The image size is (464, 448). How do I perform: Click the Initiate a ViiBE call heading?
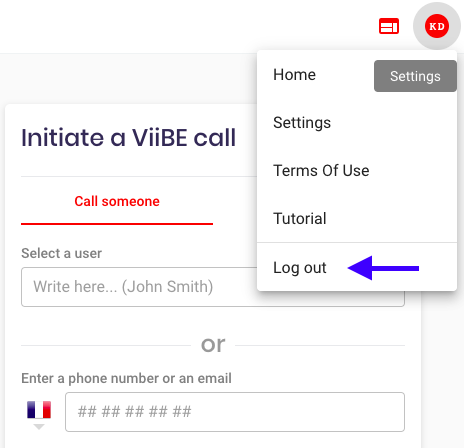(x=128, y=137)
